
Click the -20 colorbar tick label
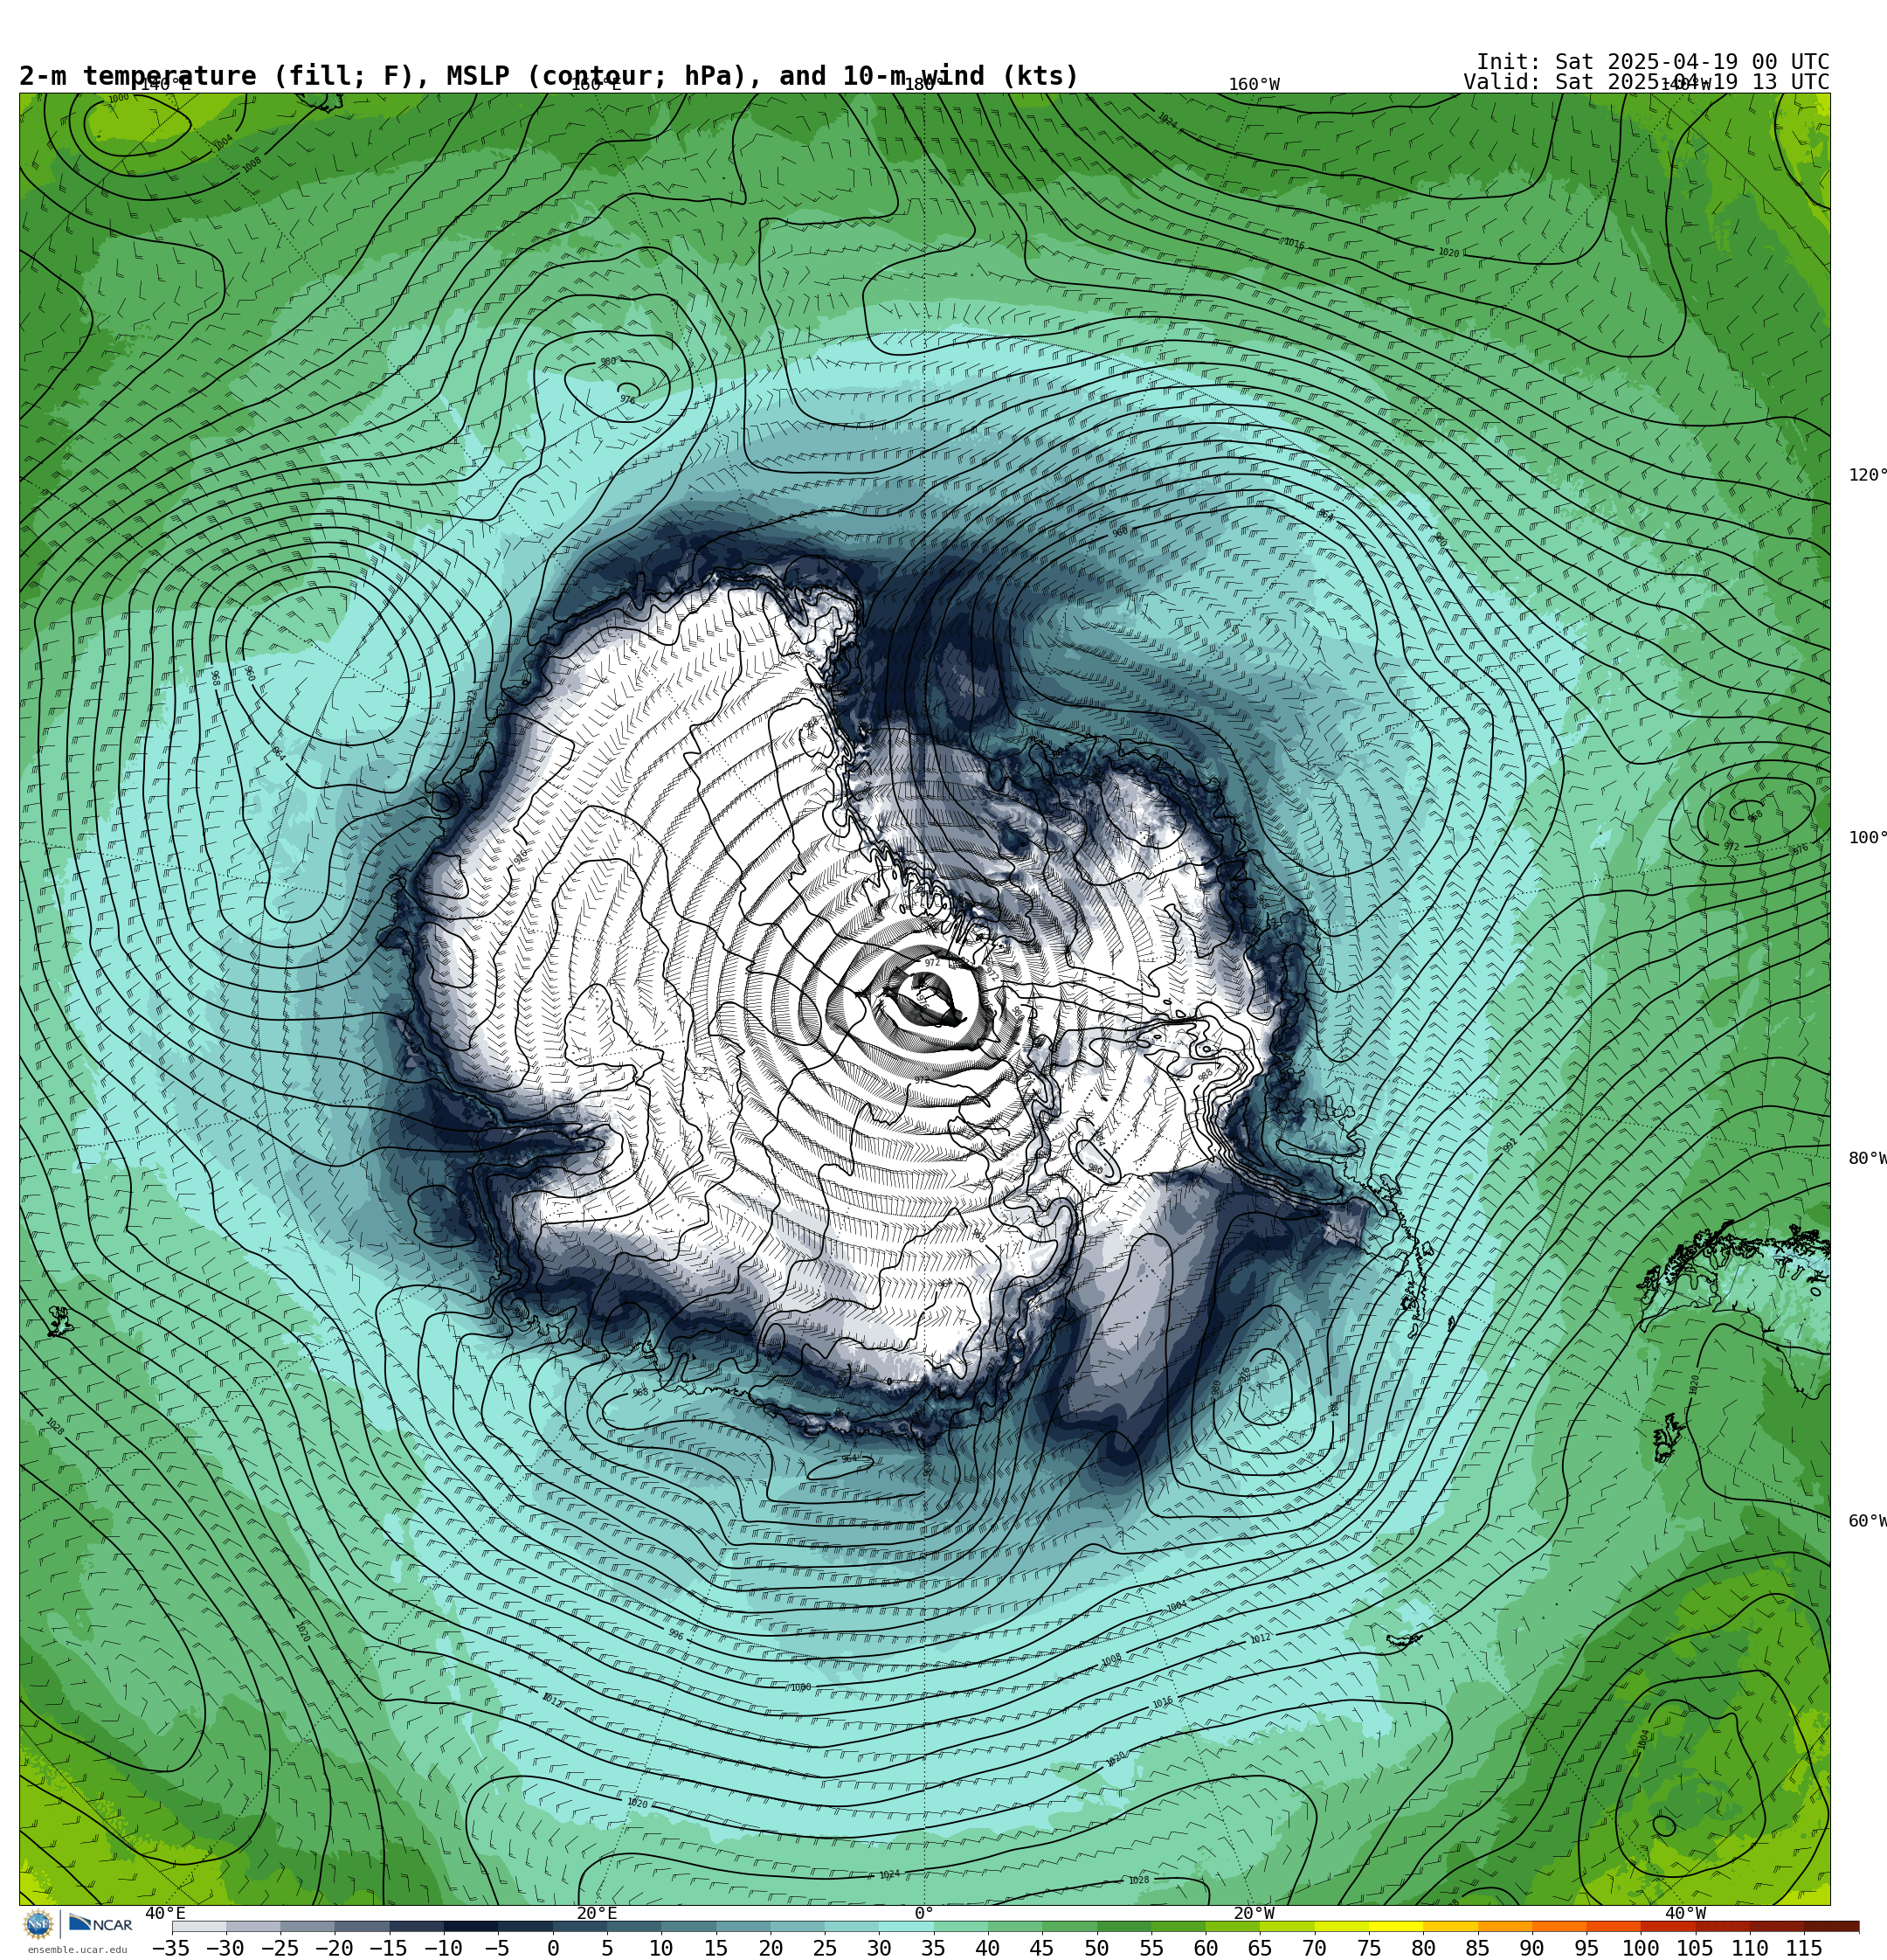(334, 1949)
